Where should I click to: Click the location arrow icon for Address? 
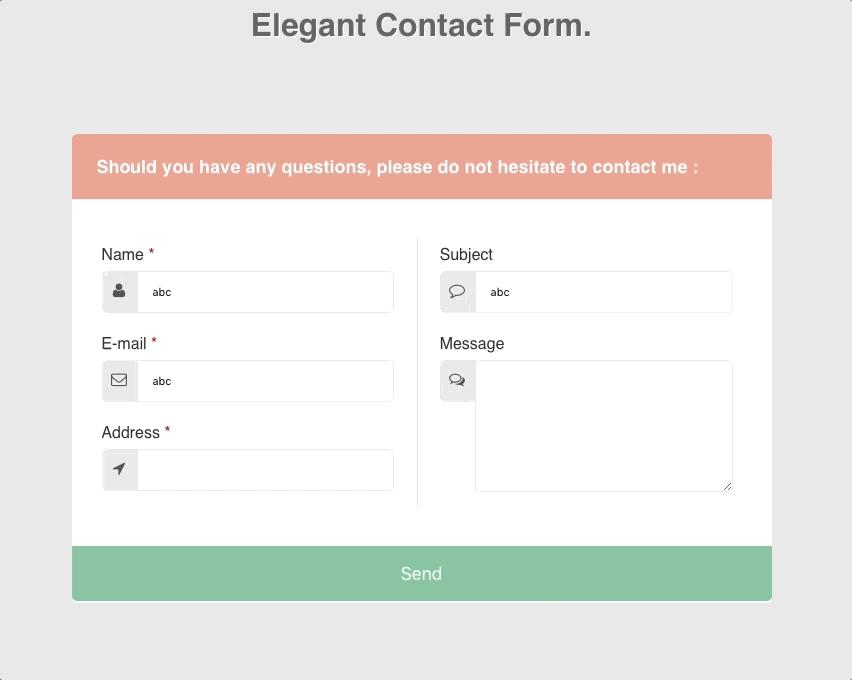119,469
